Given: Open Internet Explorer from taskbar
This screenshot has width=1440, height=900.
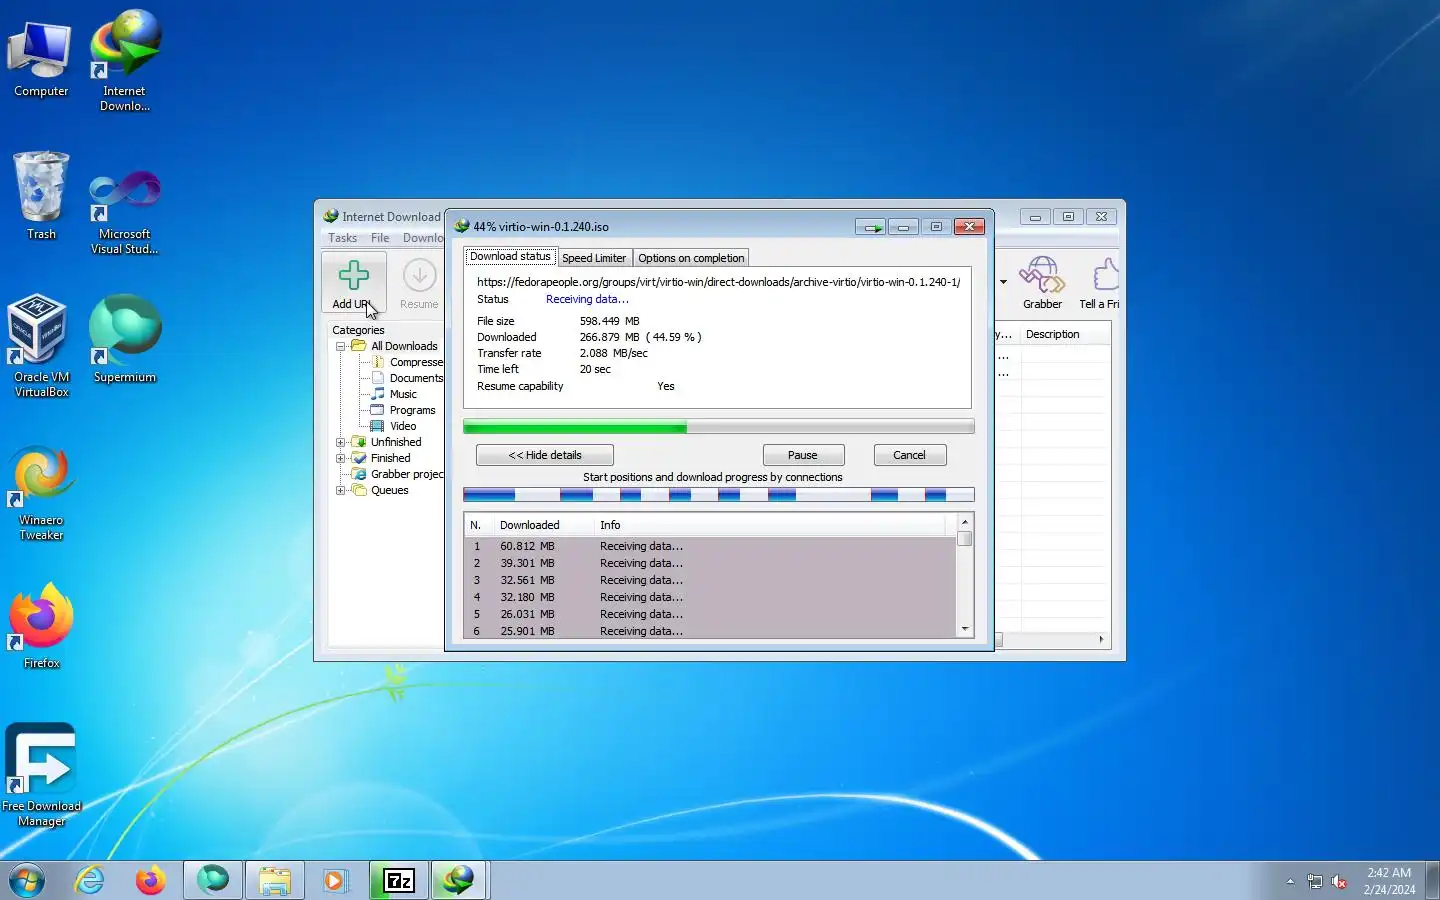Looking at the screenshot, I should point(90,881).
